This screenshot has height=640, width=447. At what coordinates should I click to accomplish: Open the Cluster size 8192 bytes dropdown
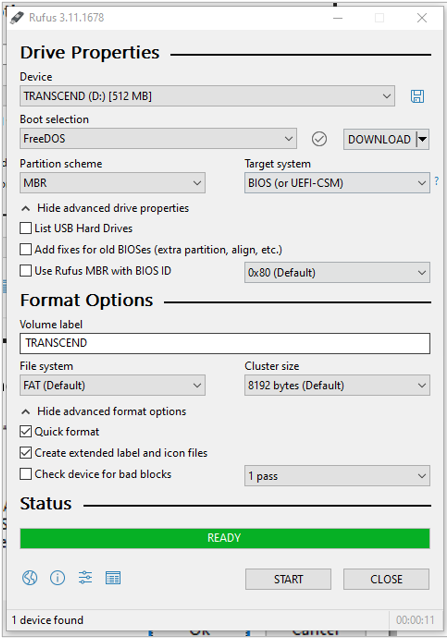click(x=337, y=385)
